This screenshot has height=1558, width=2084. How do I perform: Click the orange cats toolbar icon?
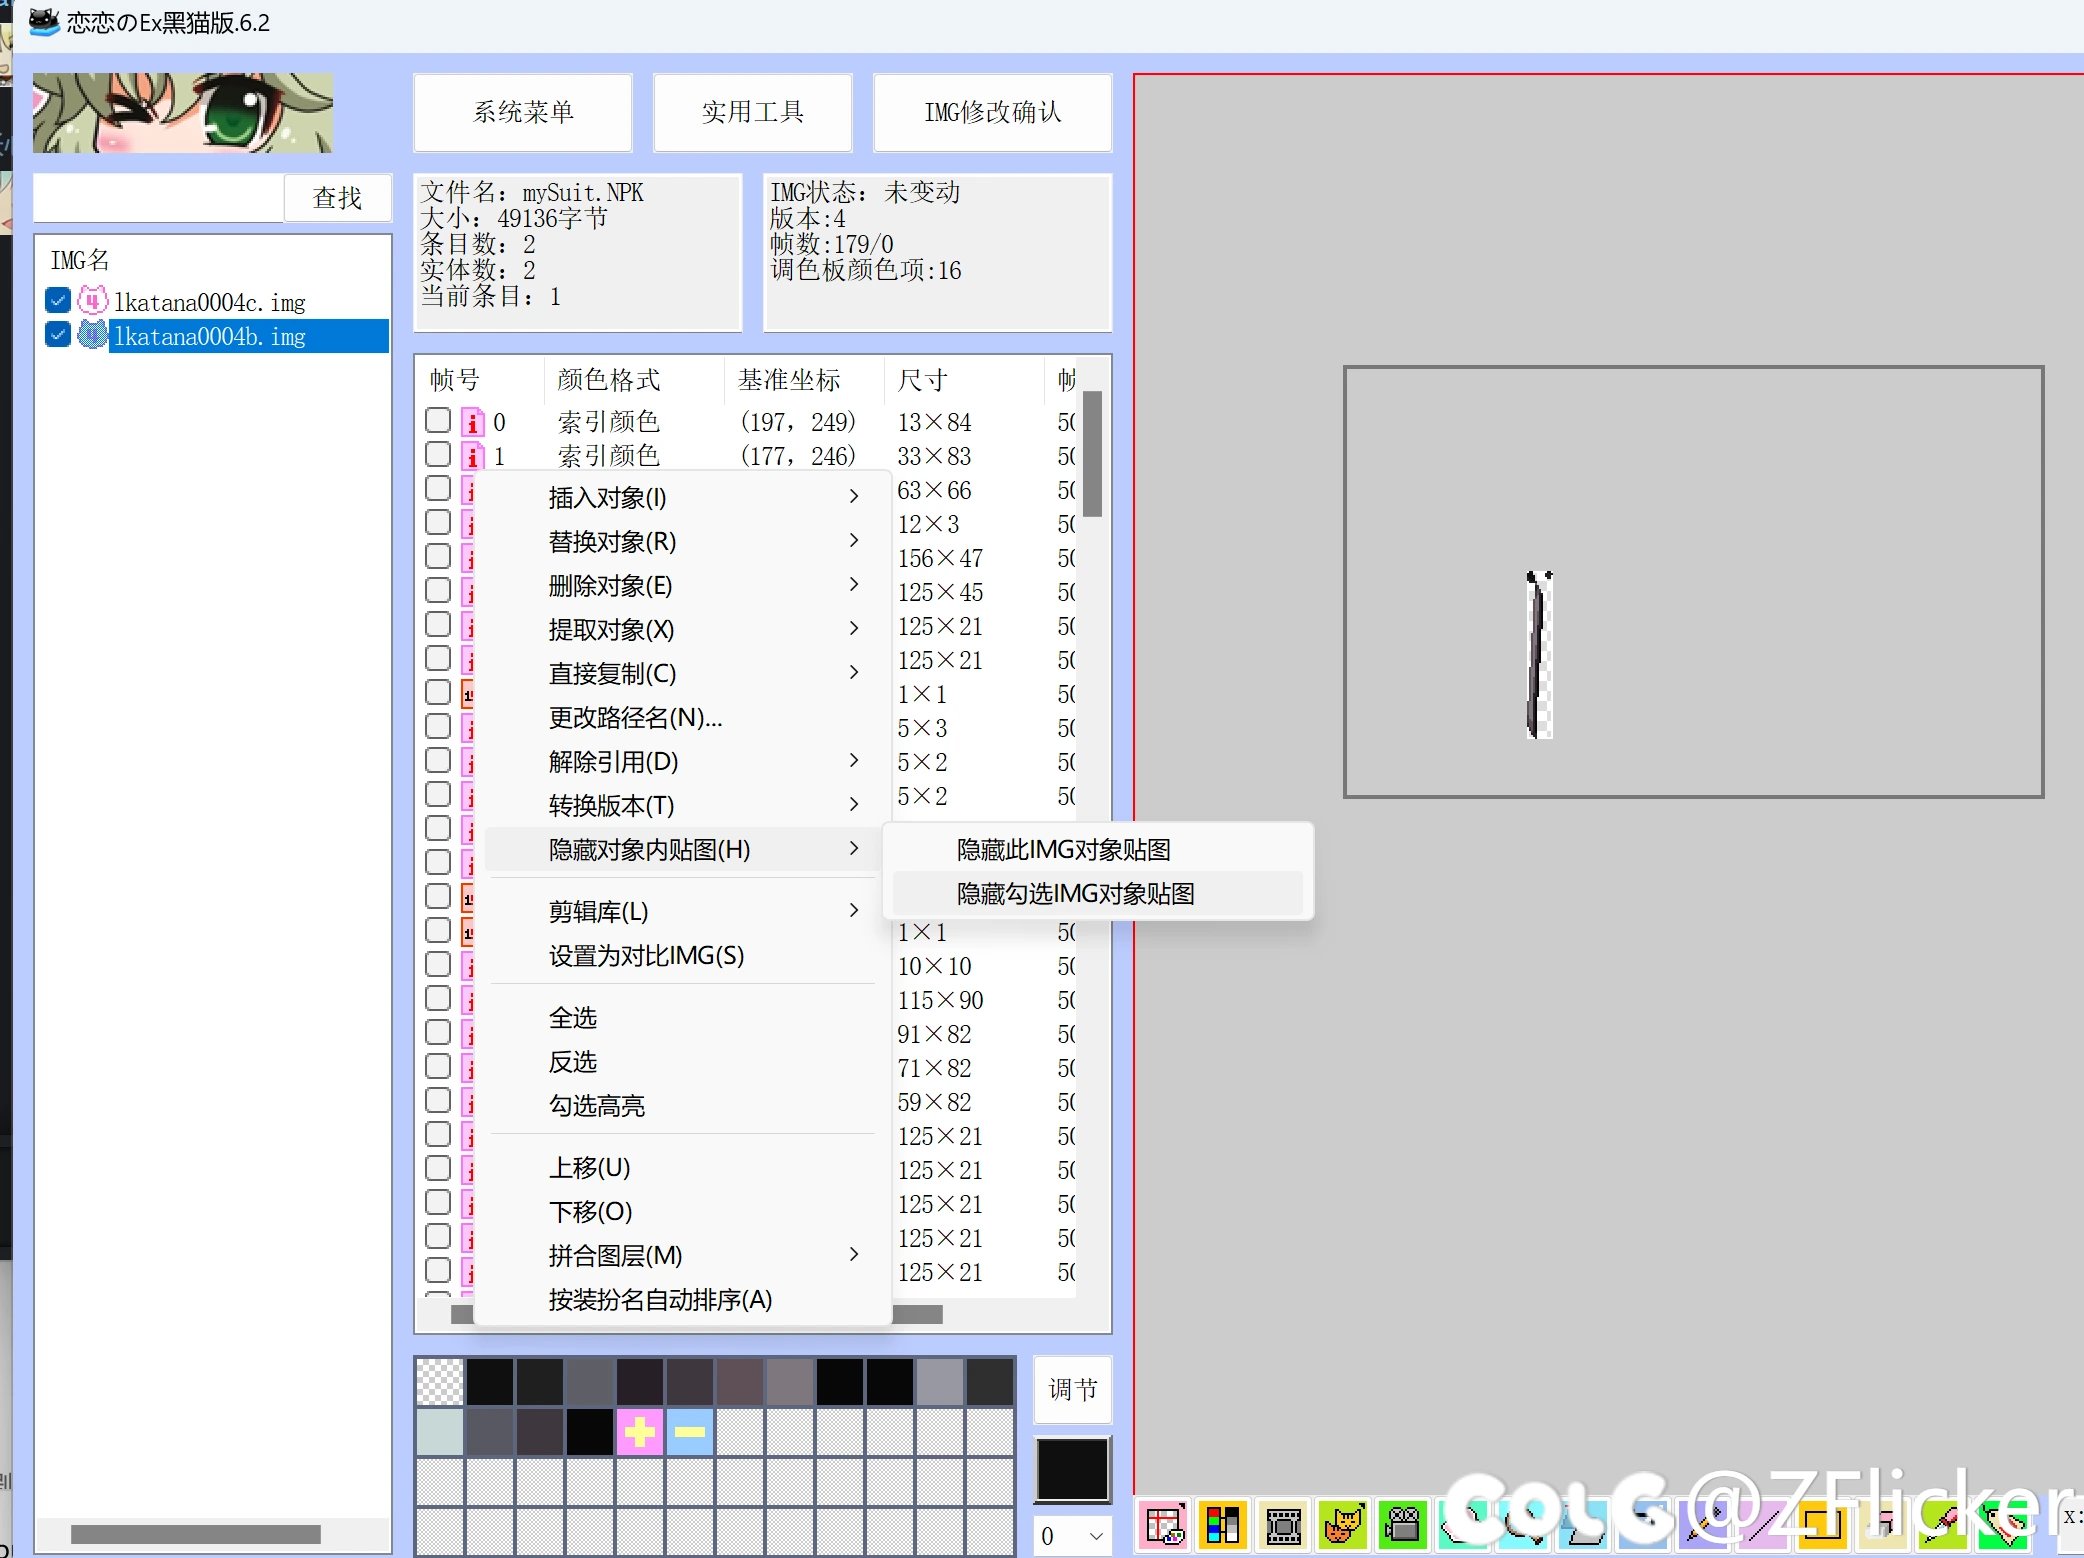(1343, 1525)
